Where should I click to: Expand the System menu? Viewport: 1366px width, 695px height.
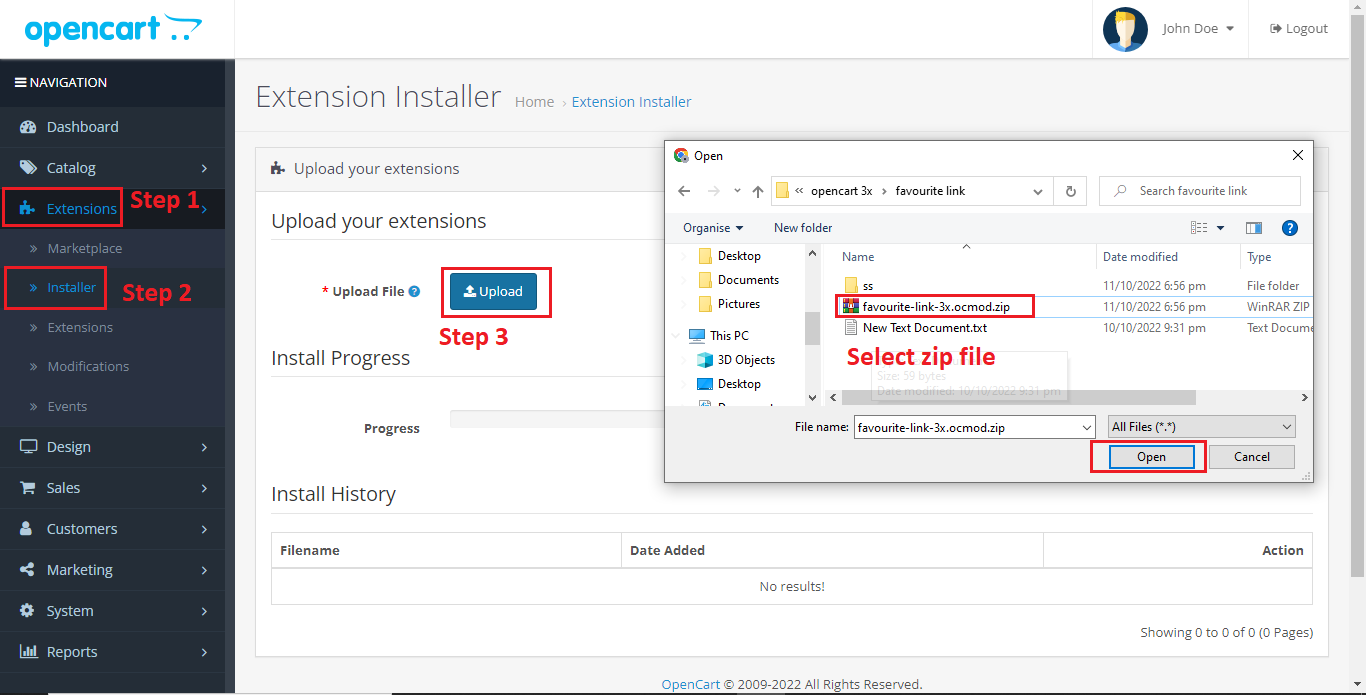pyautogui.click(x=112, y=611)
